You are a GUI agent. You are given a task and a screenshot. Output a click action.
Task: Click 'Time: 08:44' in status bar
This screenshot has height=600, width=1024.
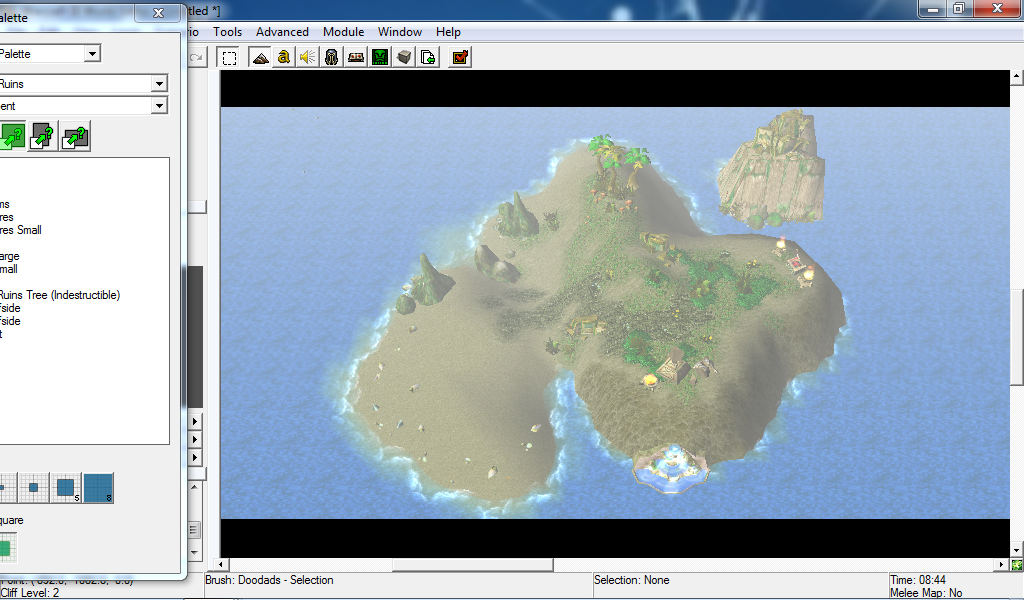point(918,580)
